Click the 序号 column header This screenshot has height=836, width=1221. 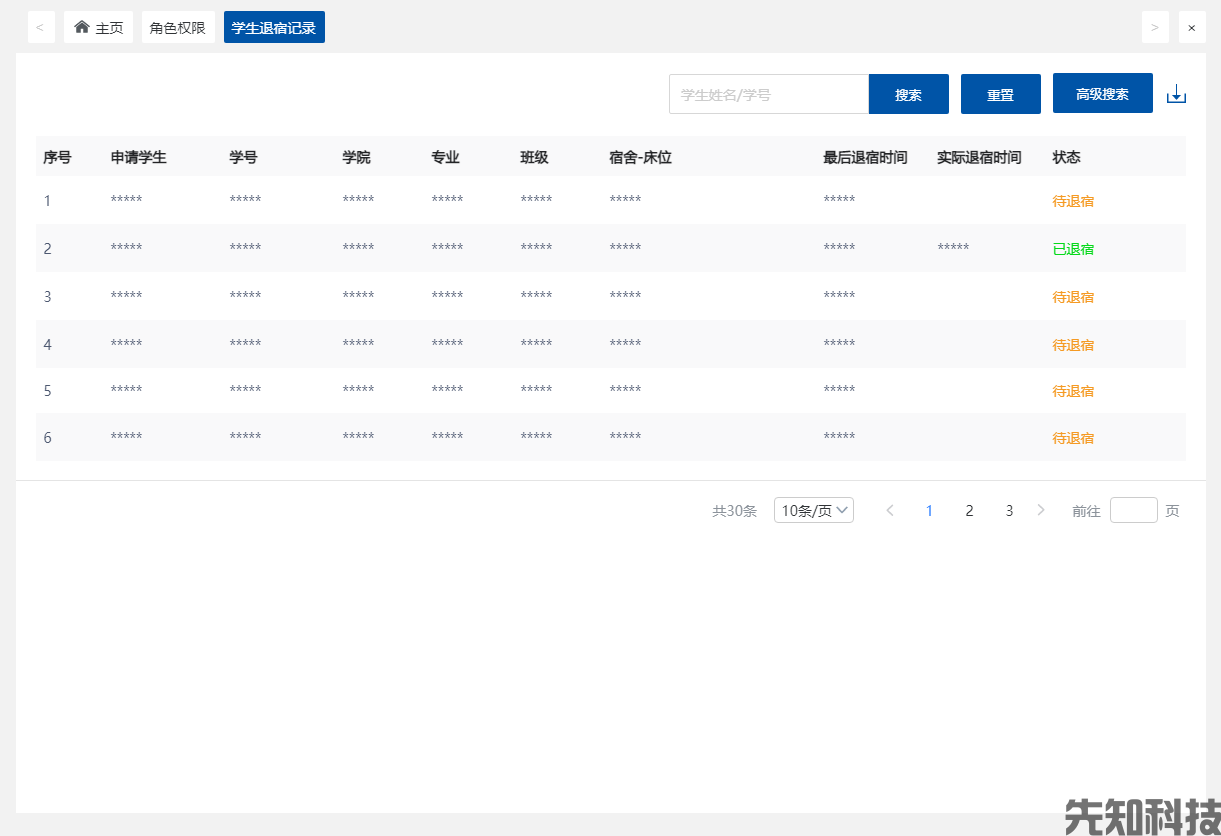[x=57, y=157]
